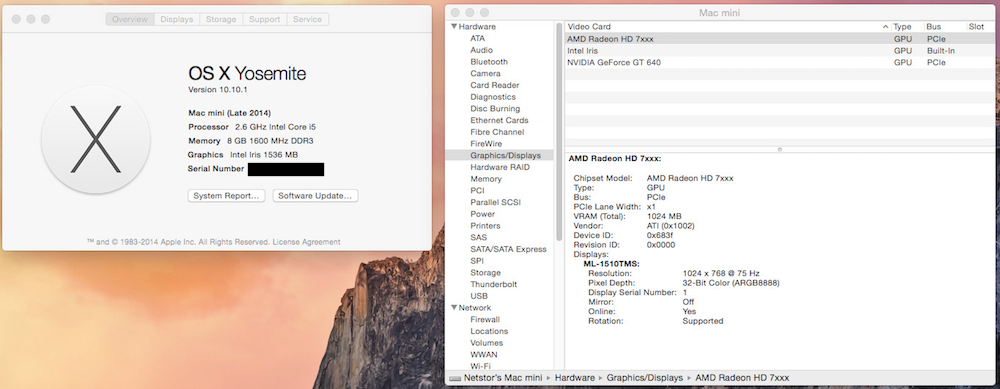Click AMD Radeon HD 7xxx in path bar

pyautogui.click(x=742, y=378)
